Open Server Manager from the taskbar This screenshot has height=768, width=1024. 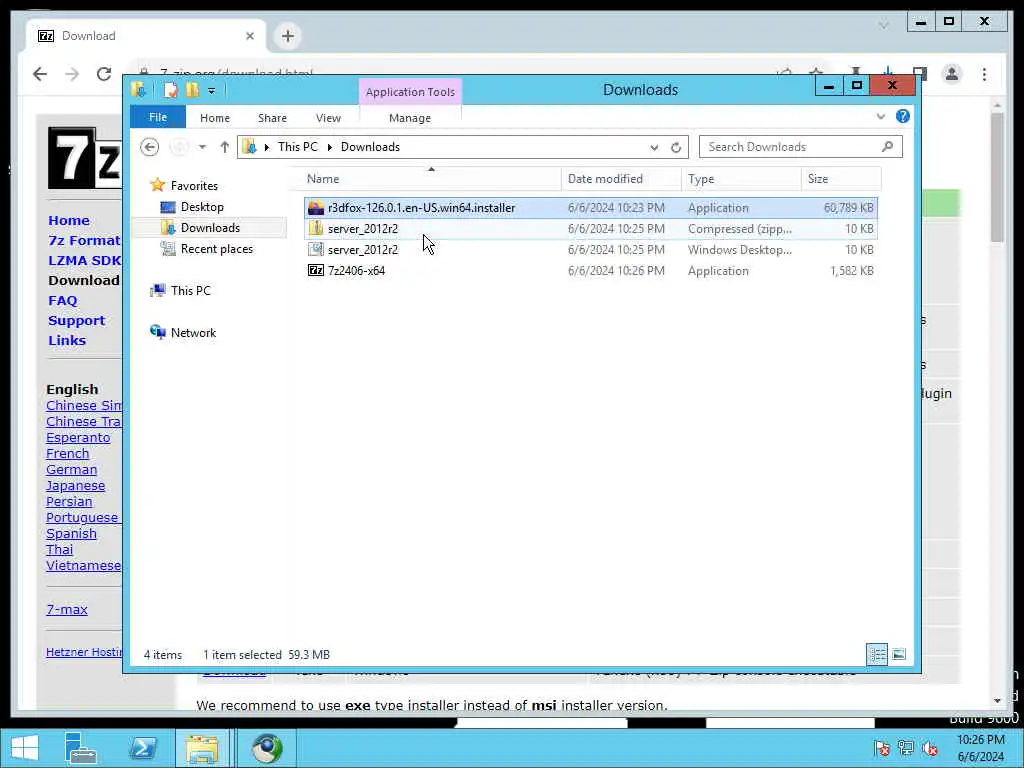pos(81,748)
